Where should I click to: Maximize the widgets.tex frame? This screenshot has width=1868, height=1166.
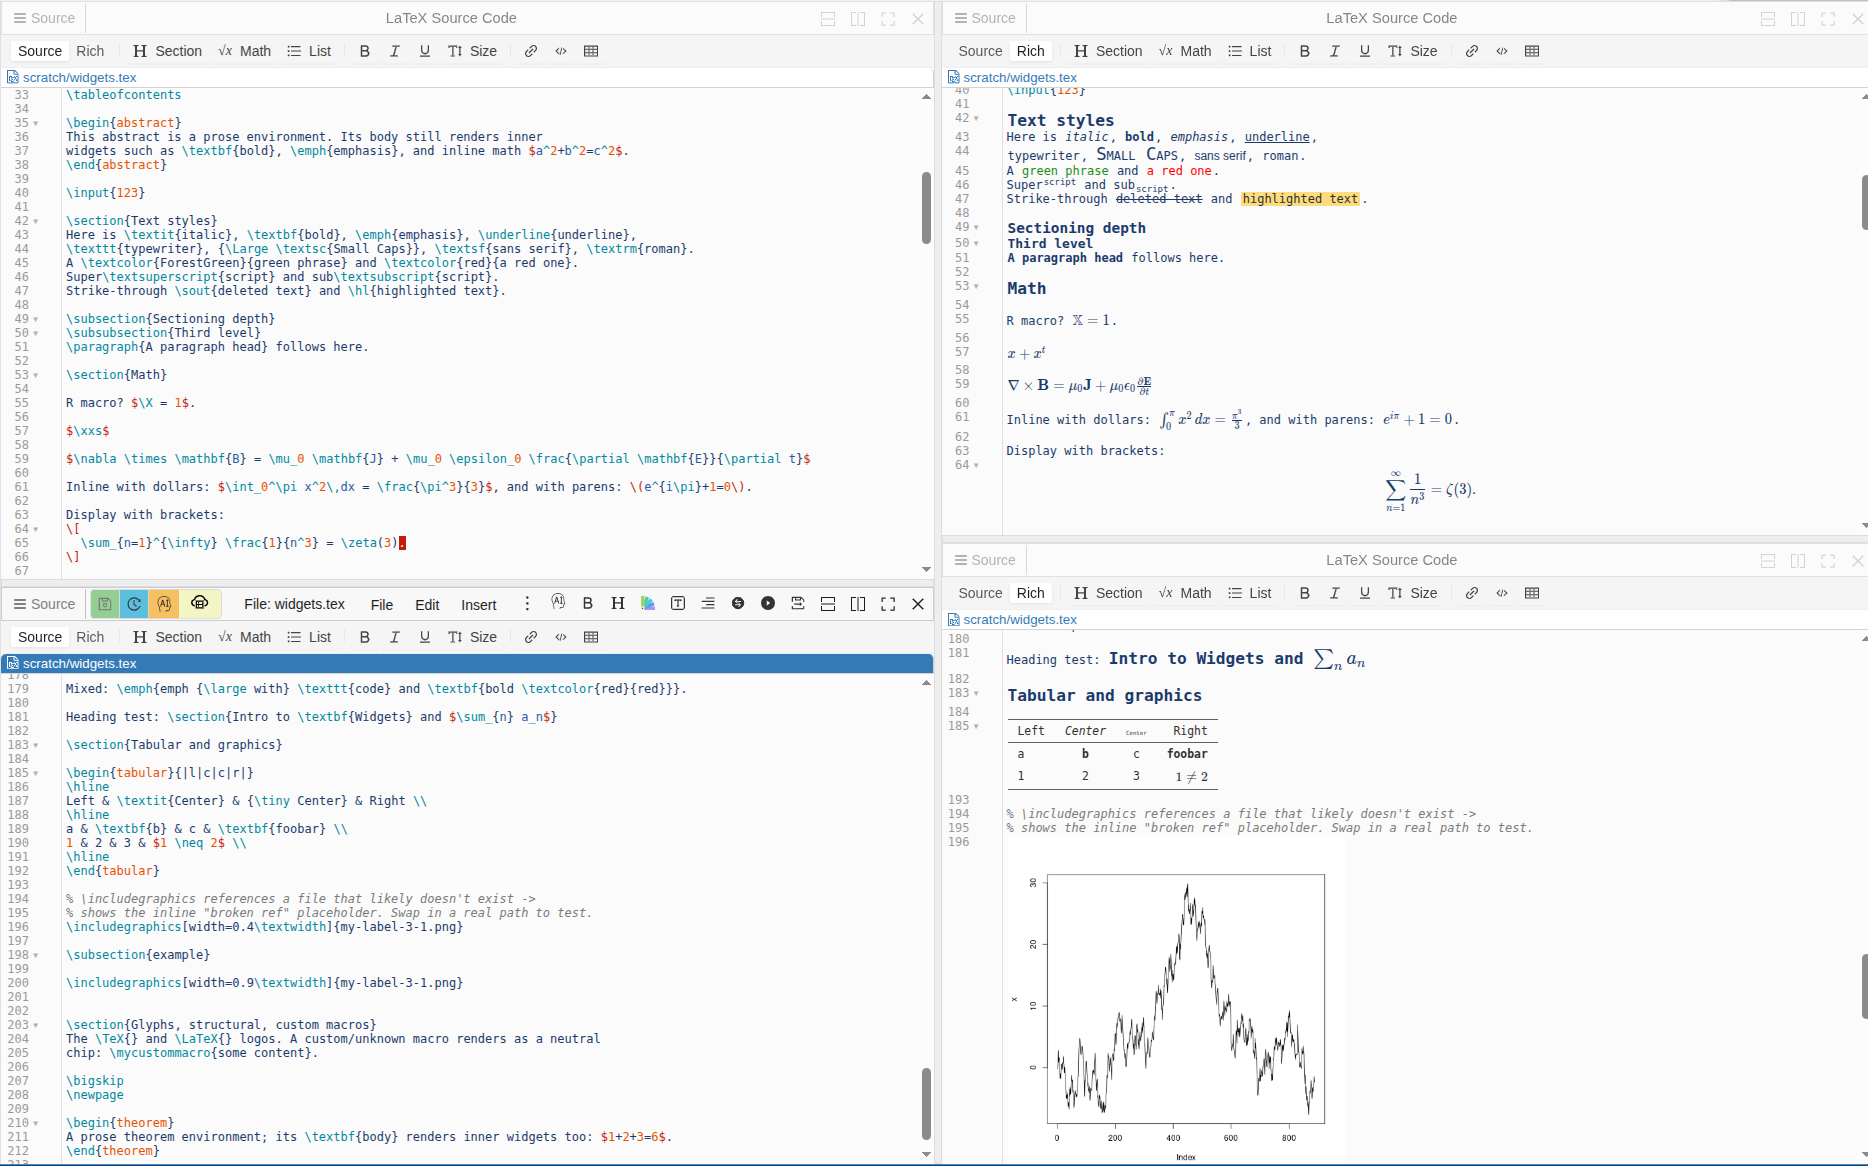point(888,604)
